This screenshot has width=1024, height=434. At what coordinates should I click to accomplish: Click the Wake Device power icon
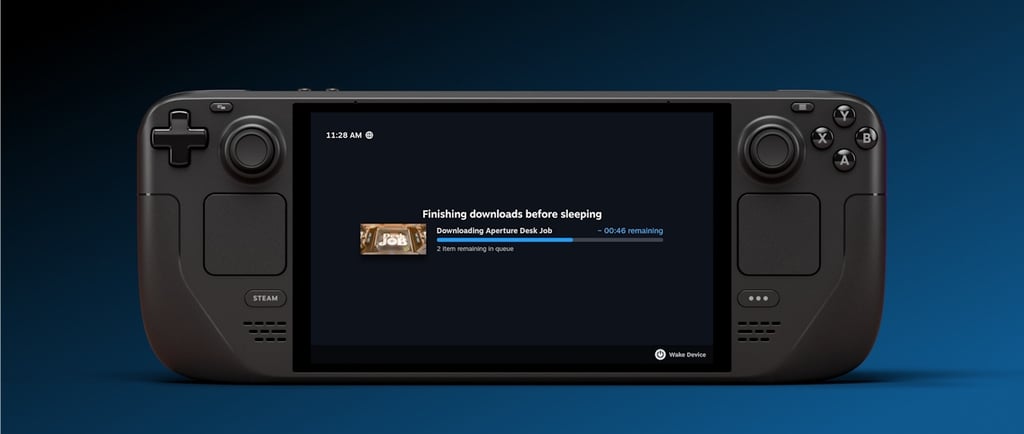click(660, 354)
